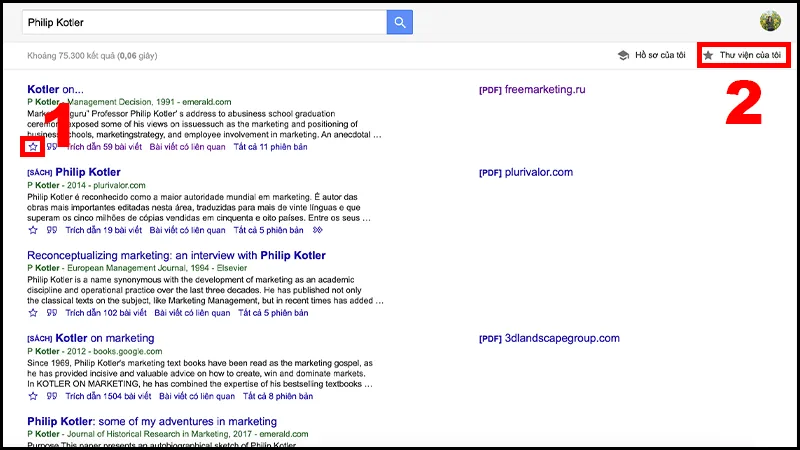Star the 'Reconceptualizing marketing' result

tap(33, 313)
